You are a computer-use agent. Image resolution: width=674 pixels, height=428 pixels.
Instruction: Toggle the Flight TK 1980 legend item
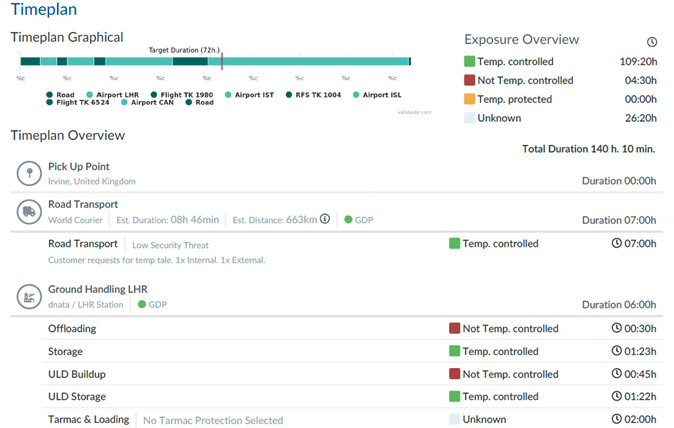[181, 95]
